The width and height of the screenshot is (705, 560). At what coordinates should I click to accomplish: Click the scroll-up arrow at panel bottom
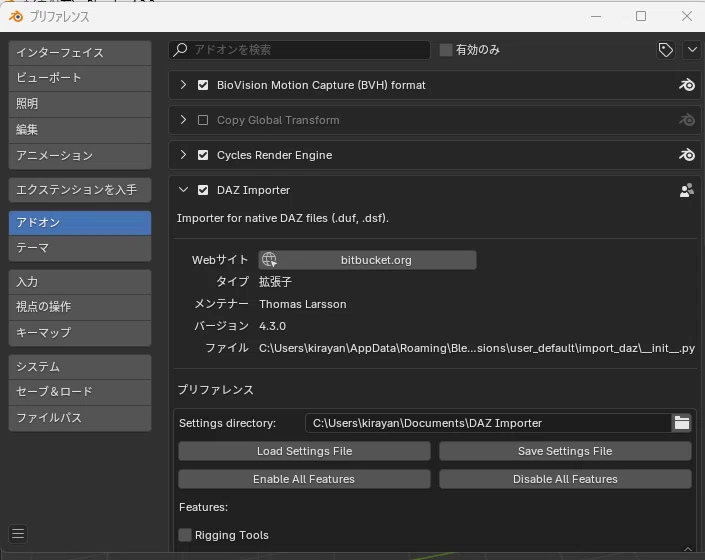pos(688,549)
